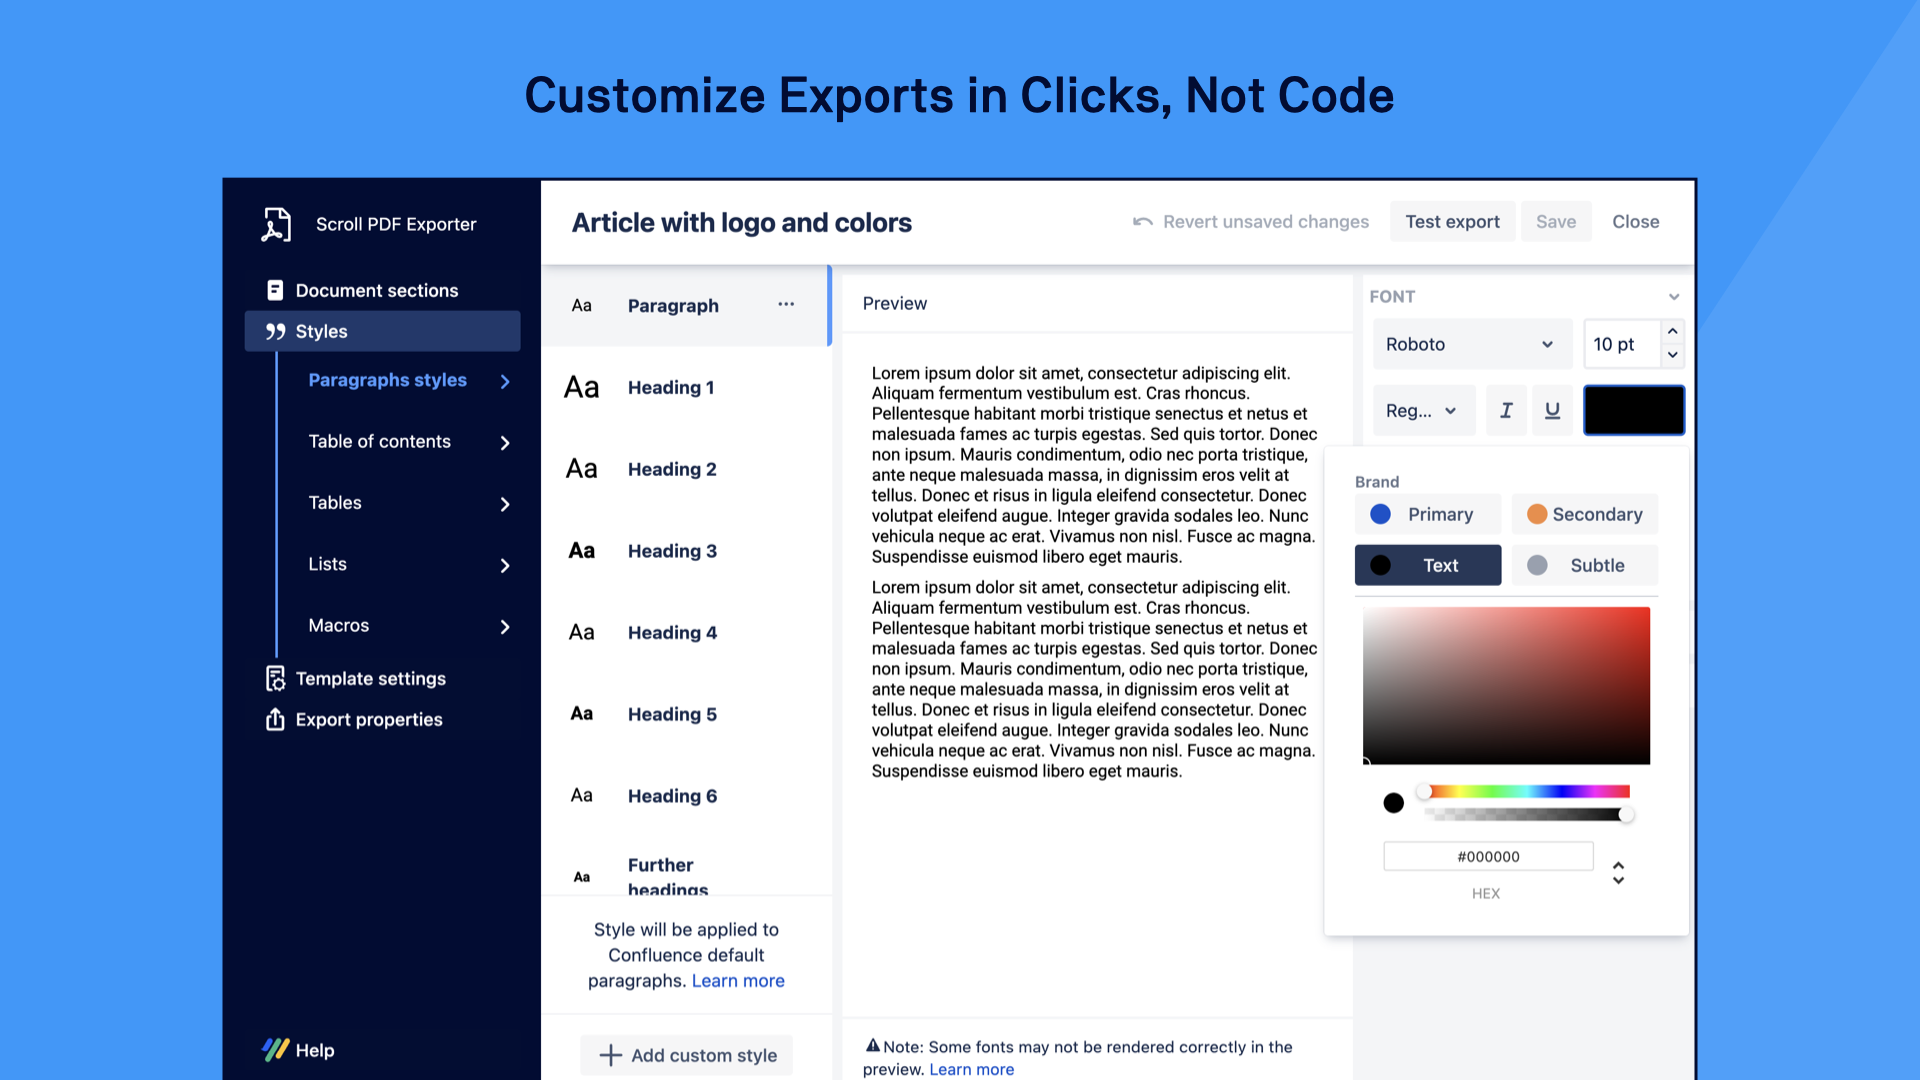
Task: Click the Scroll PDF Exporter logo icon
Action: pos(276,224)
